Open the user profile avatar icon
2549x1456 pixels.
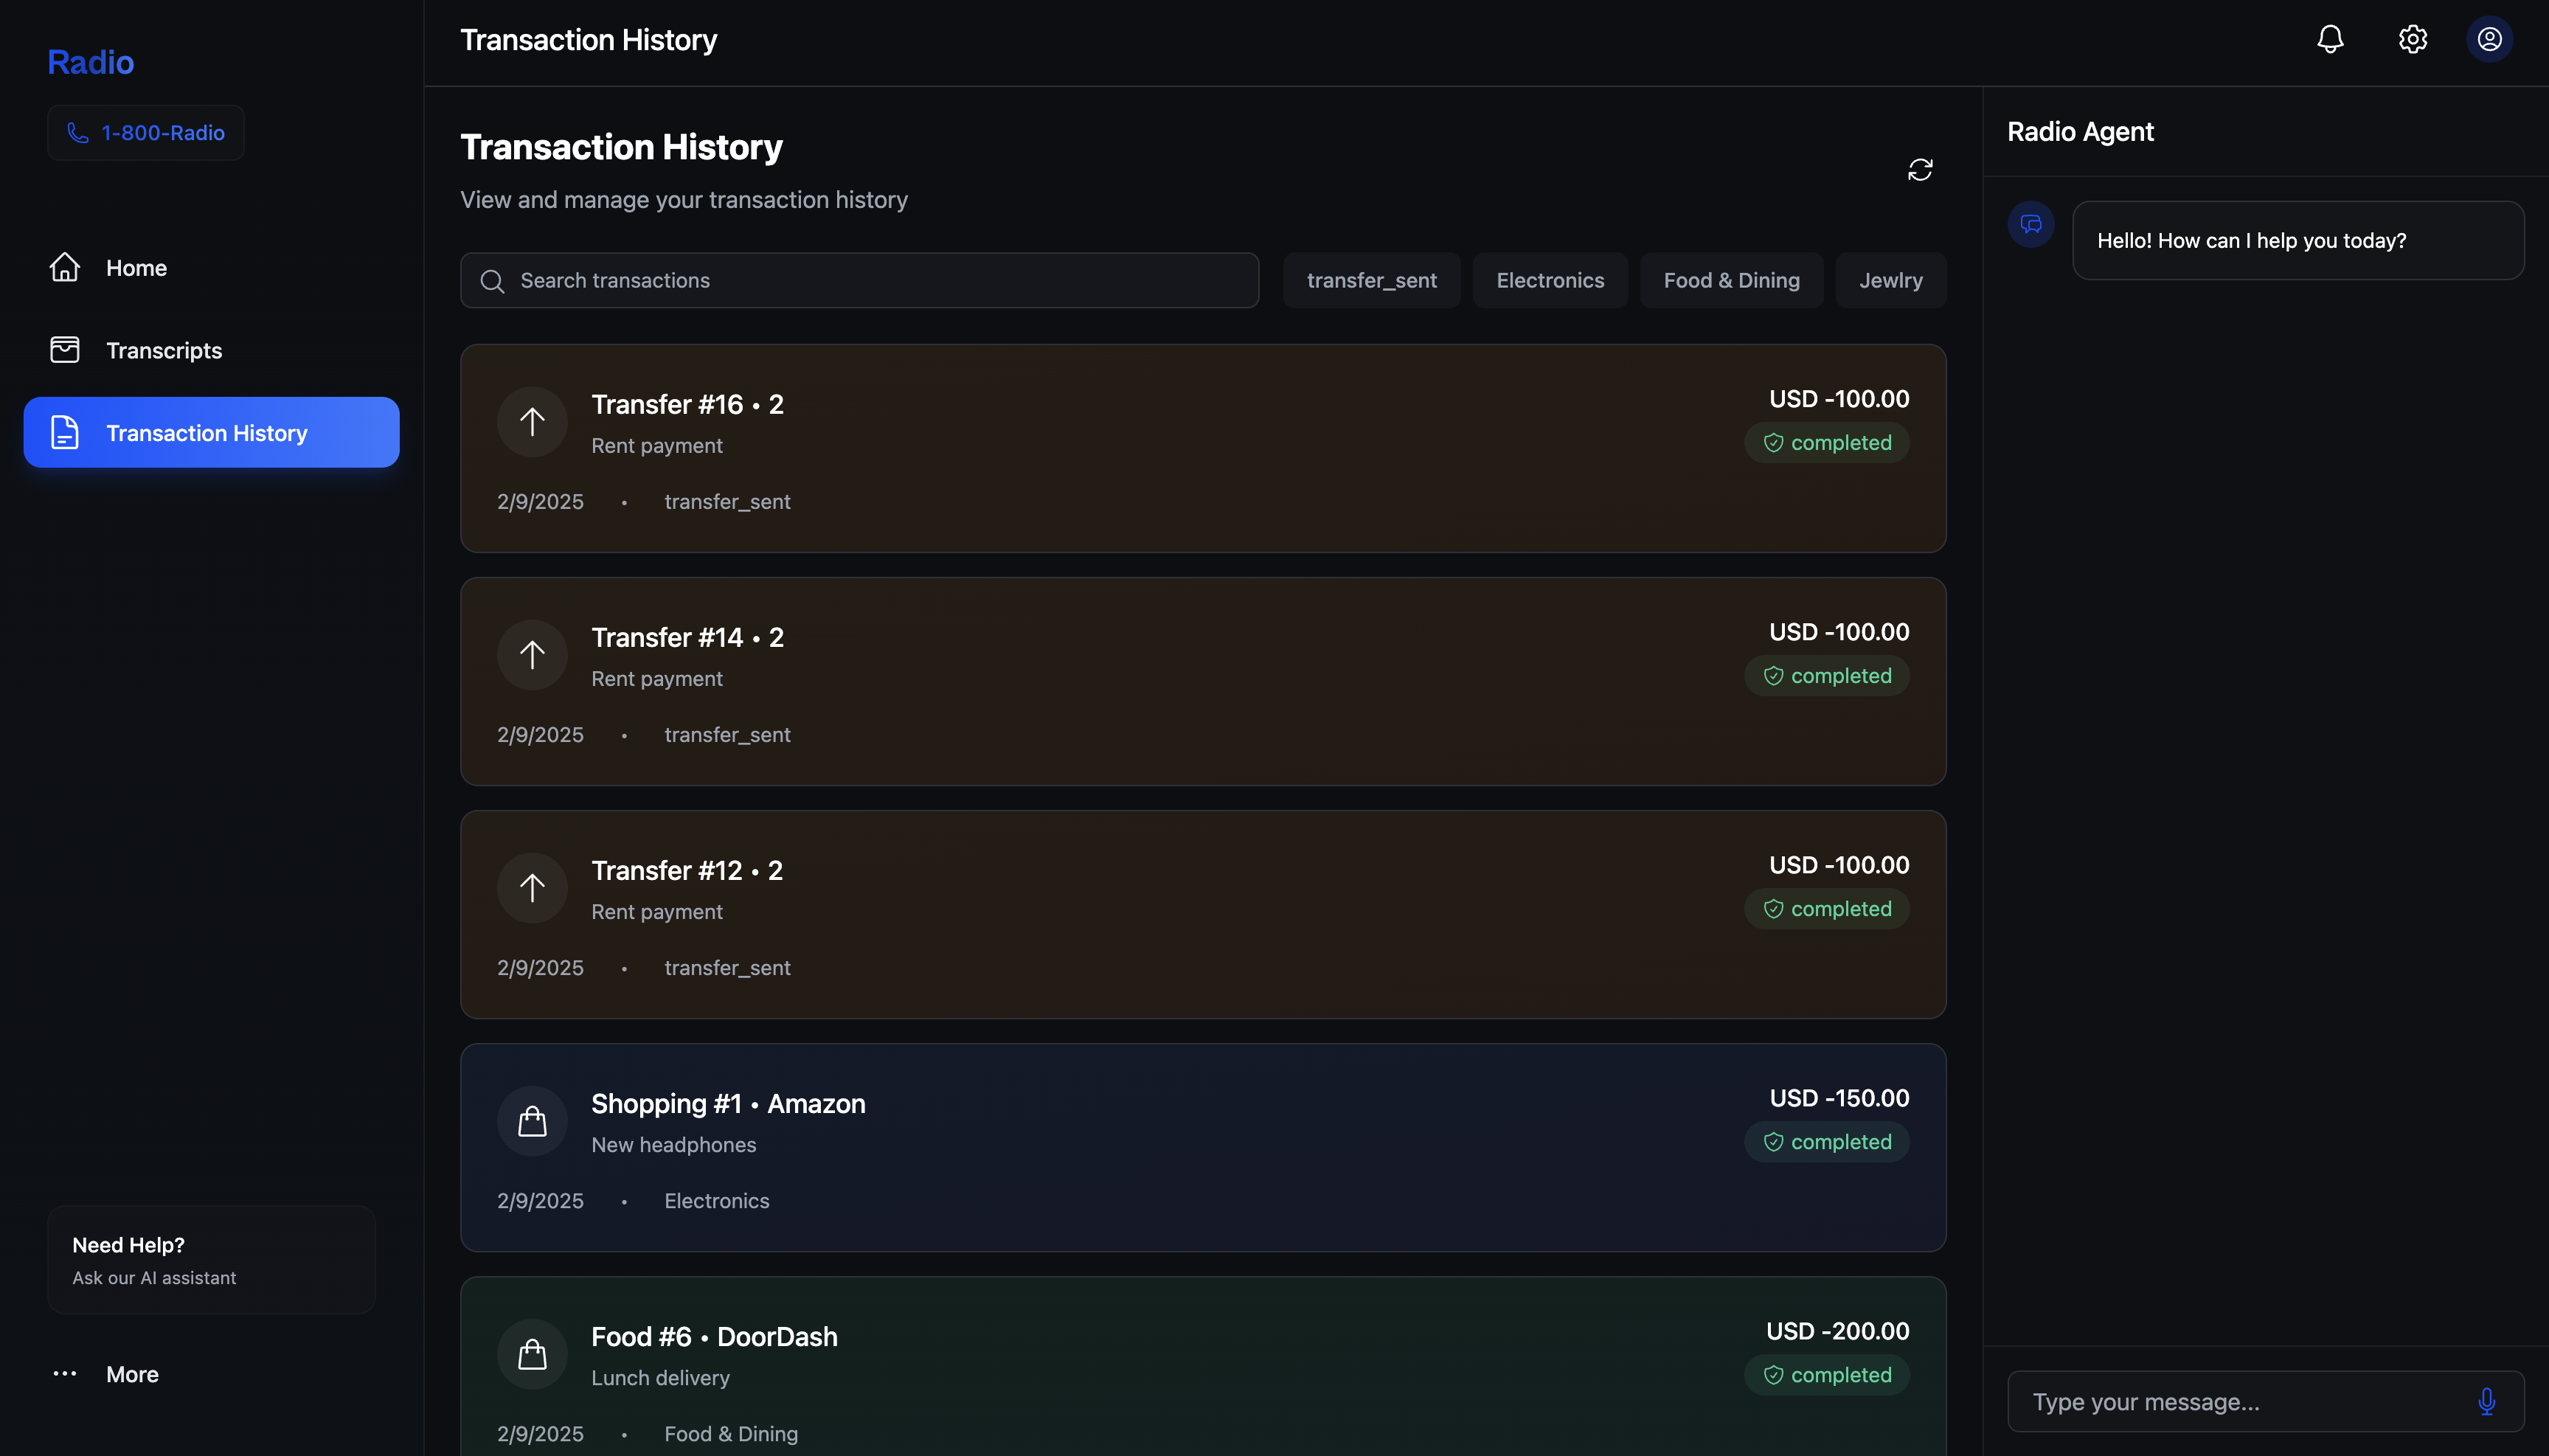coord(2489,39)
